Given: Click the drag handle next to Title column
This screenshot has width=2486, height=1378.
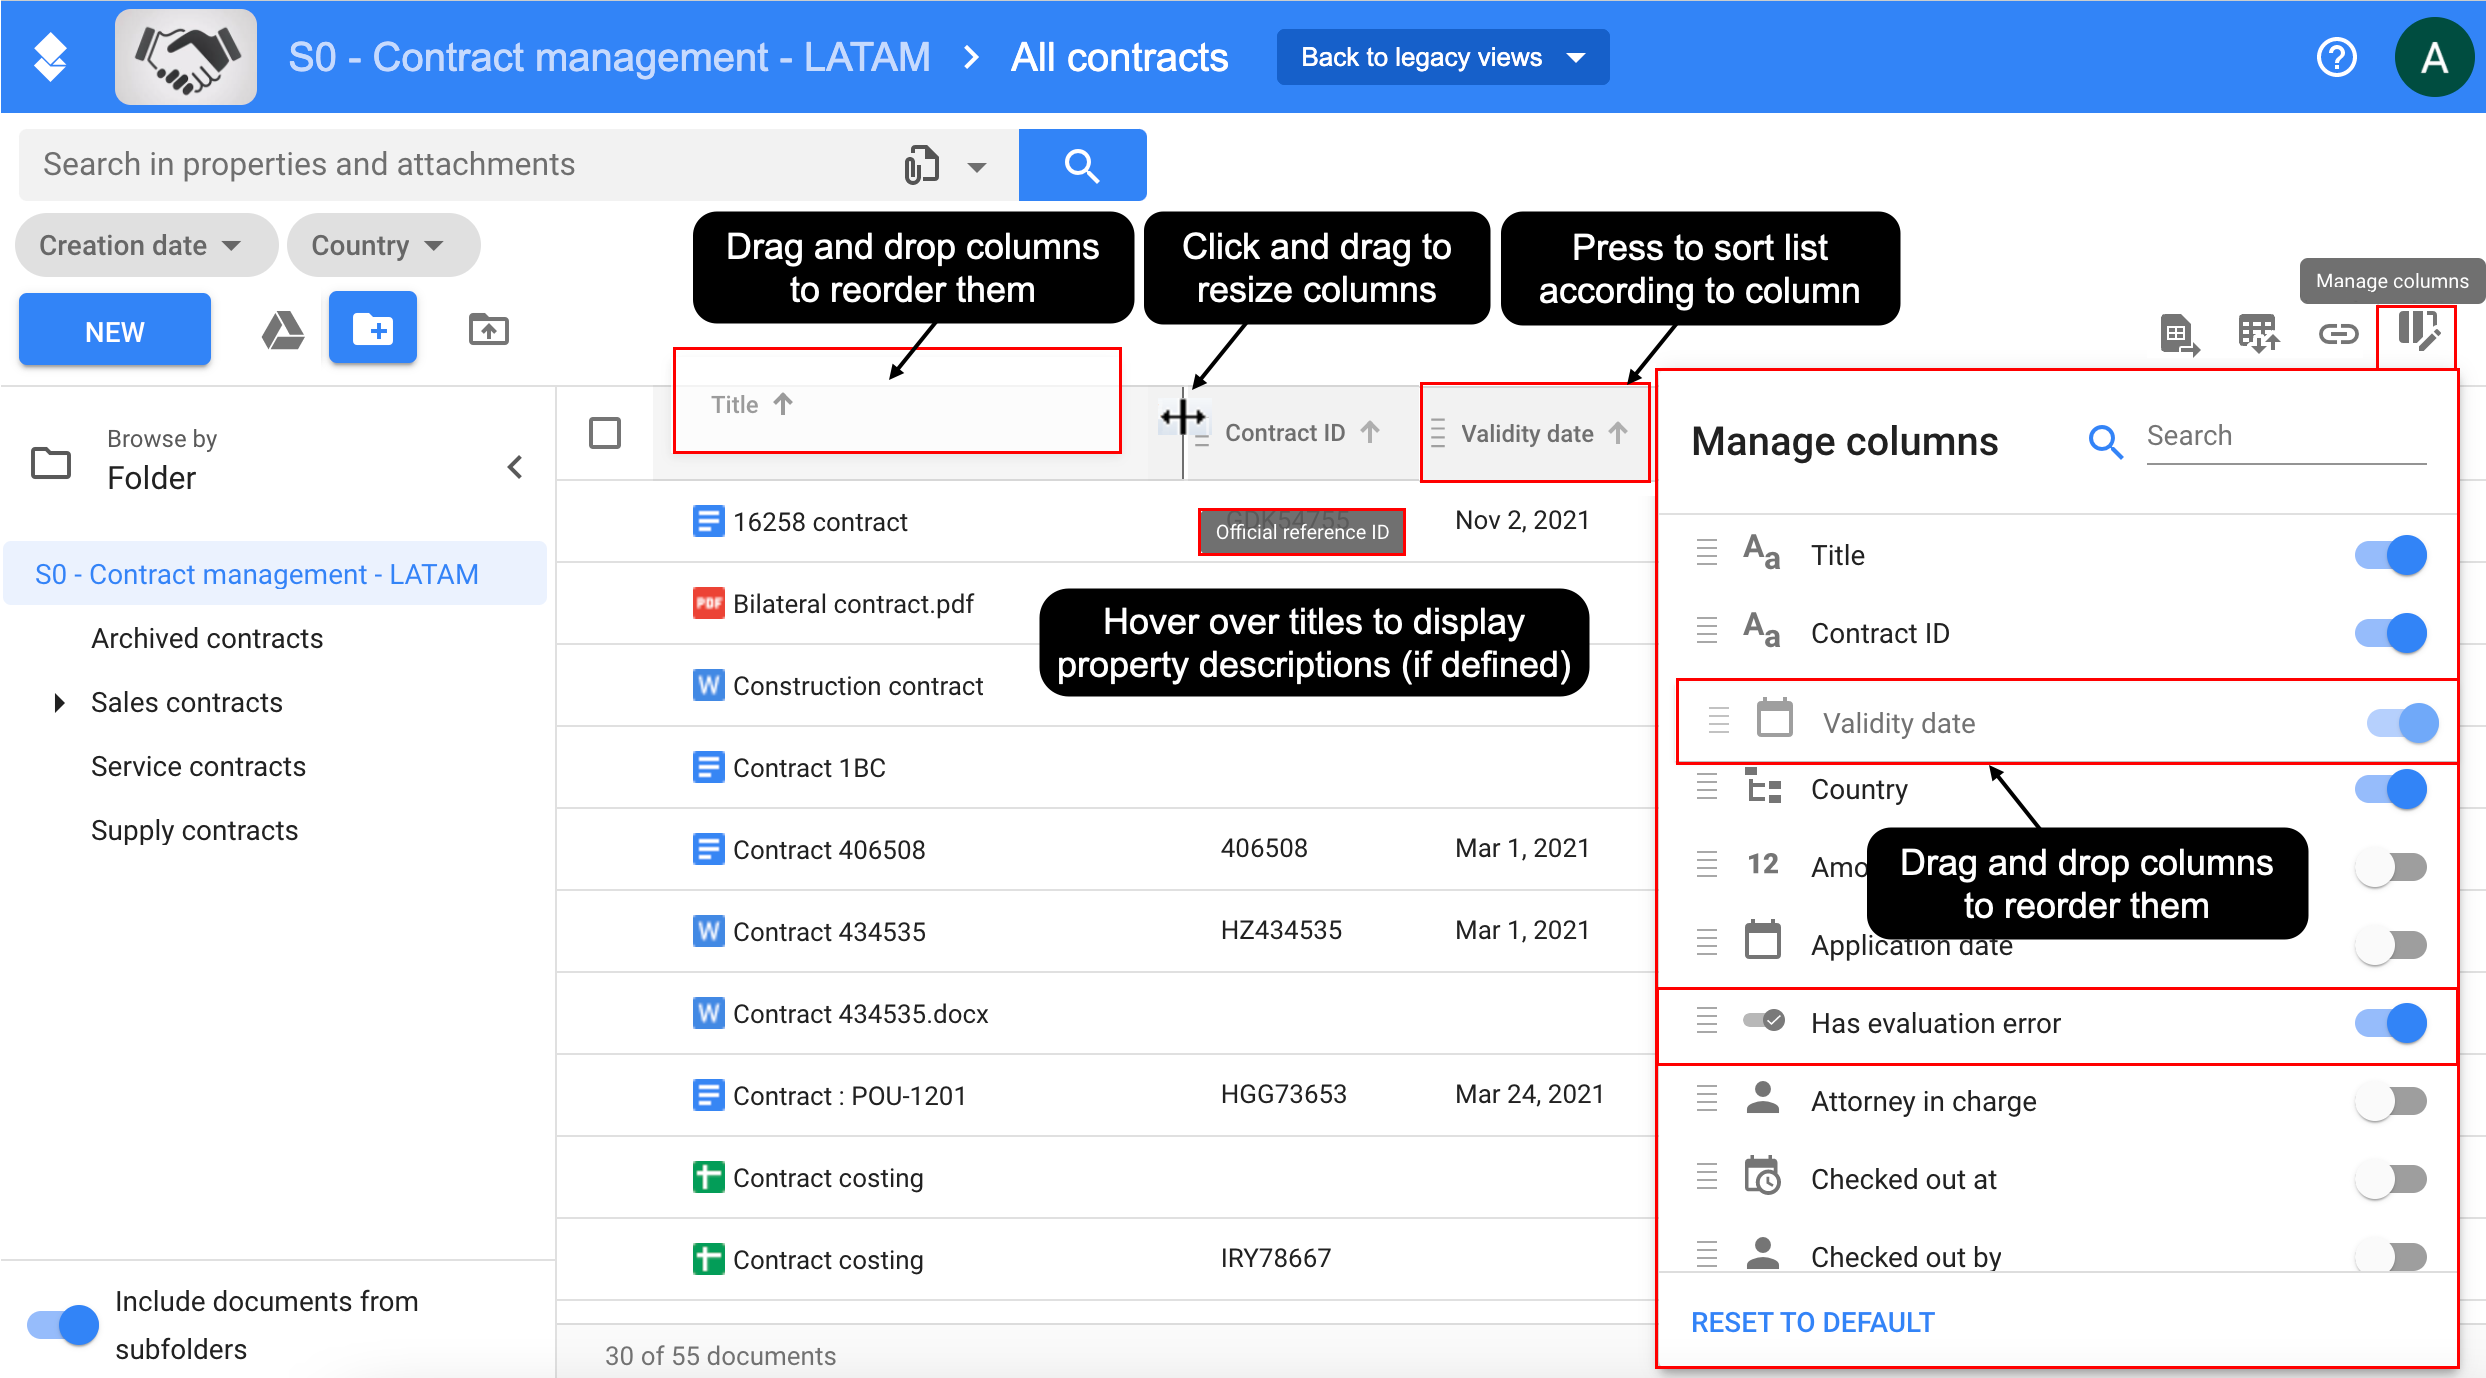Looking at the screenshot, I should pos(1707,553).
